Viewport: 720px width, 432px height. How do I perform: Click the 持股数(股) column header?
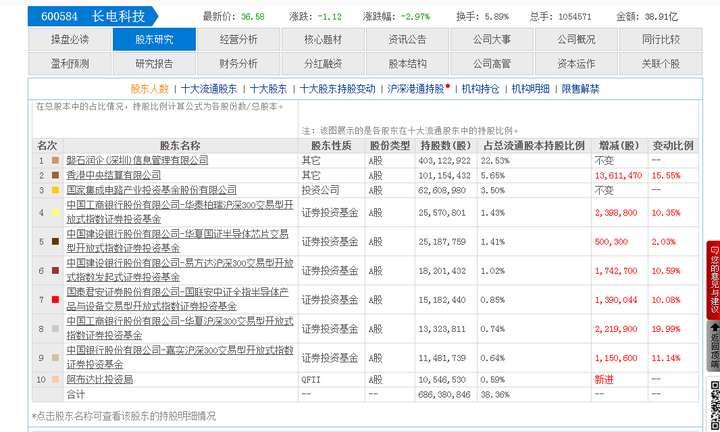445,146
